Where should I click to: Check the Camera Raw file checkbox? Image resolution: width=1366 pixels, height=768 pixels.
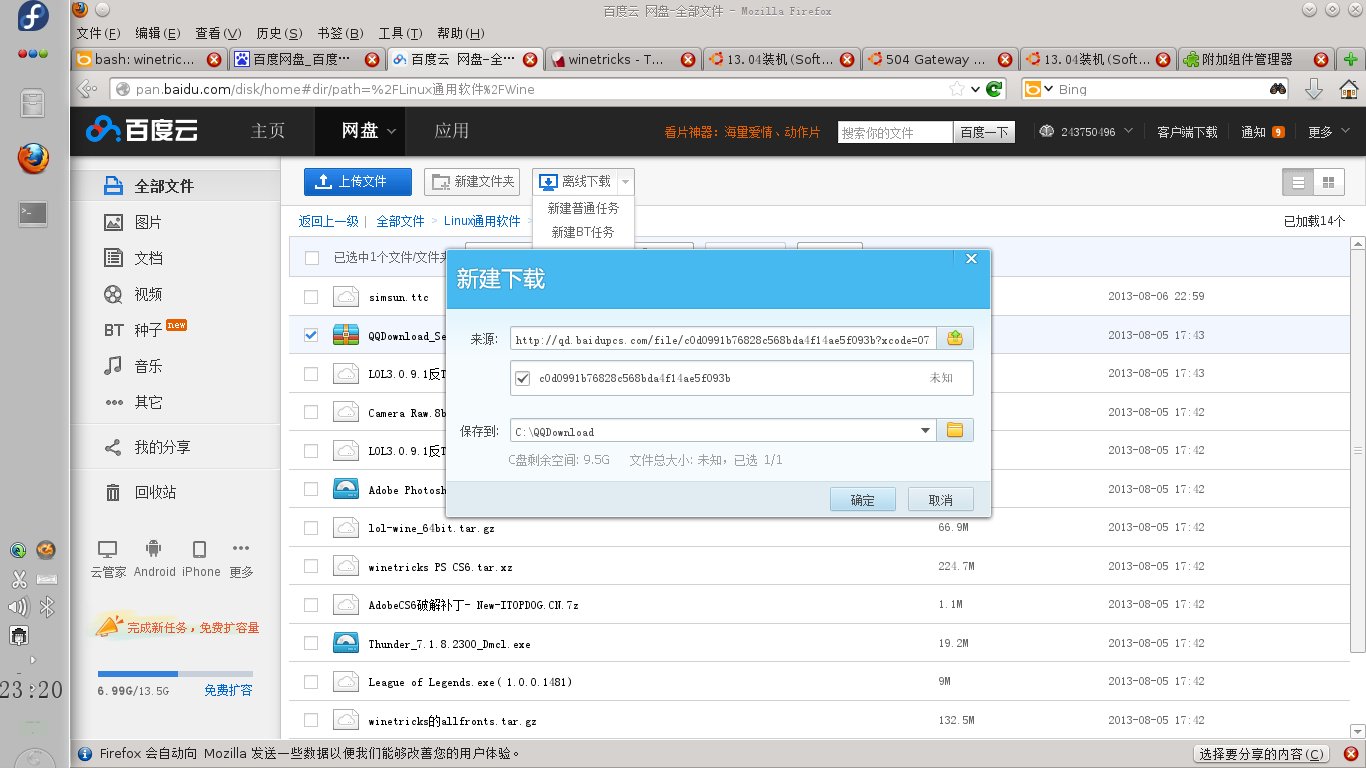click(311, 412)
